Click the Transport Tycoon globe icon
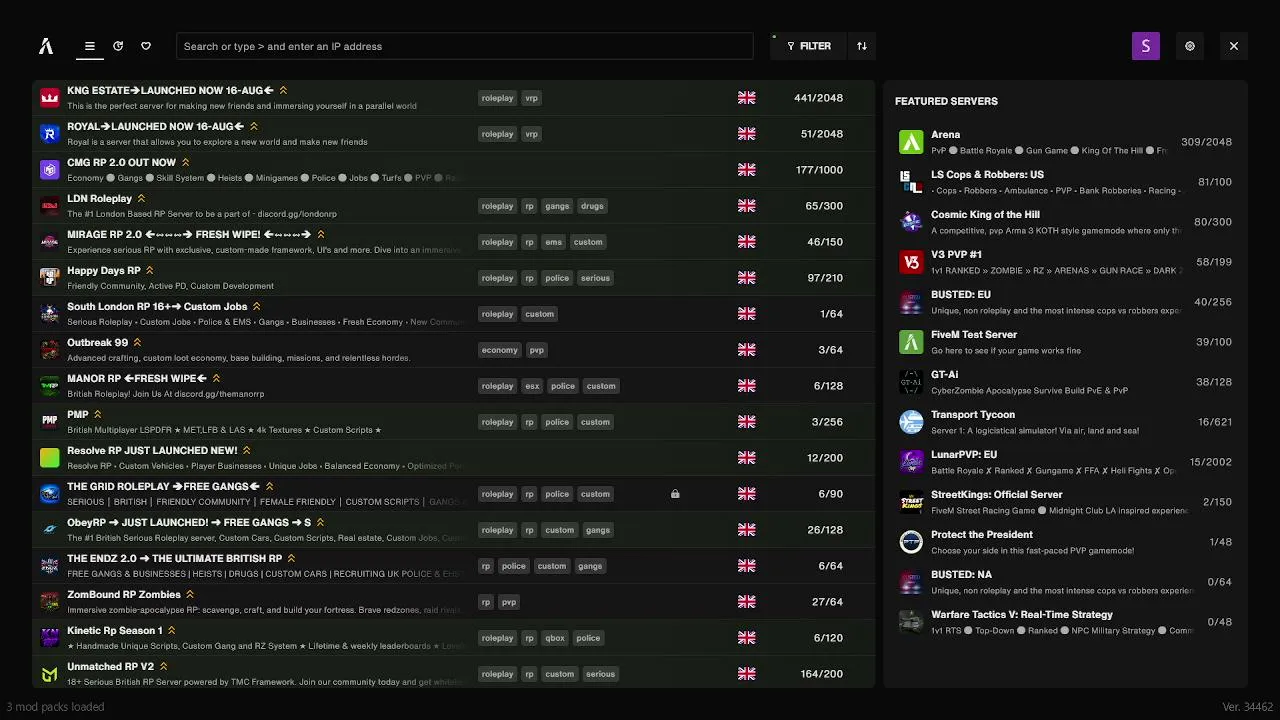 911,422
